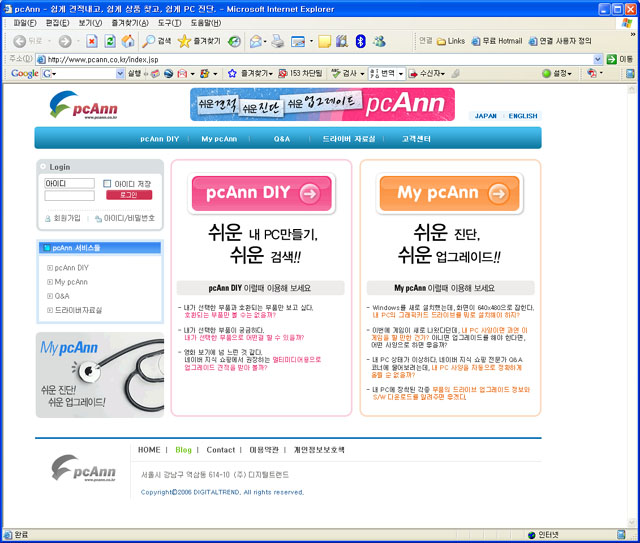This screenshot has height=543, width=640.
Task: Open the 번역 translate dropdown arrow
Action: pyautogui.click(x=401, y=74)
